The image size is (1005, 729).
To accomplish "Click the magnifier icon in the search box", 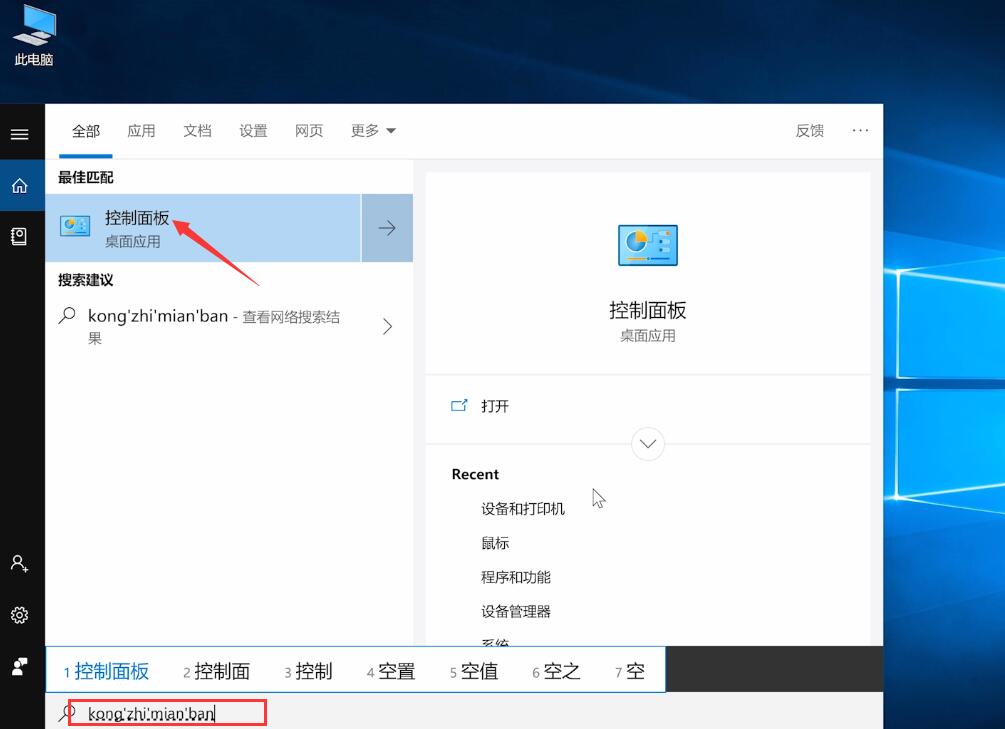I will click(66, 712).
